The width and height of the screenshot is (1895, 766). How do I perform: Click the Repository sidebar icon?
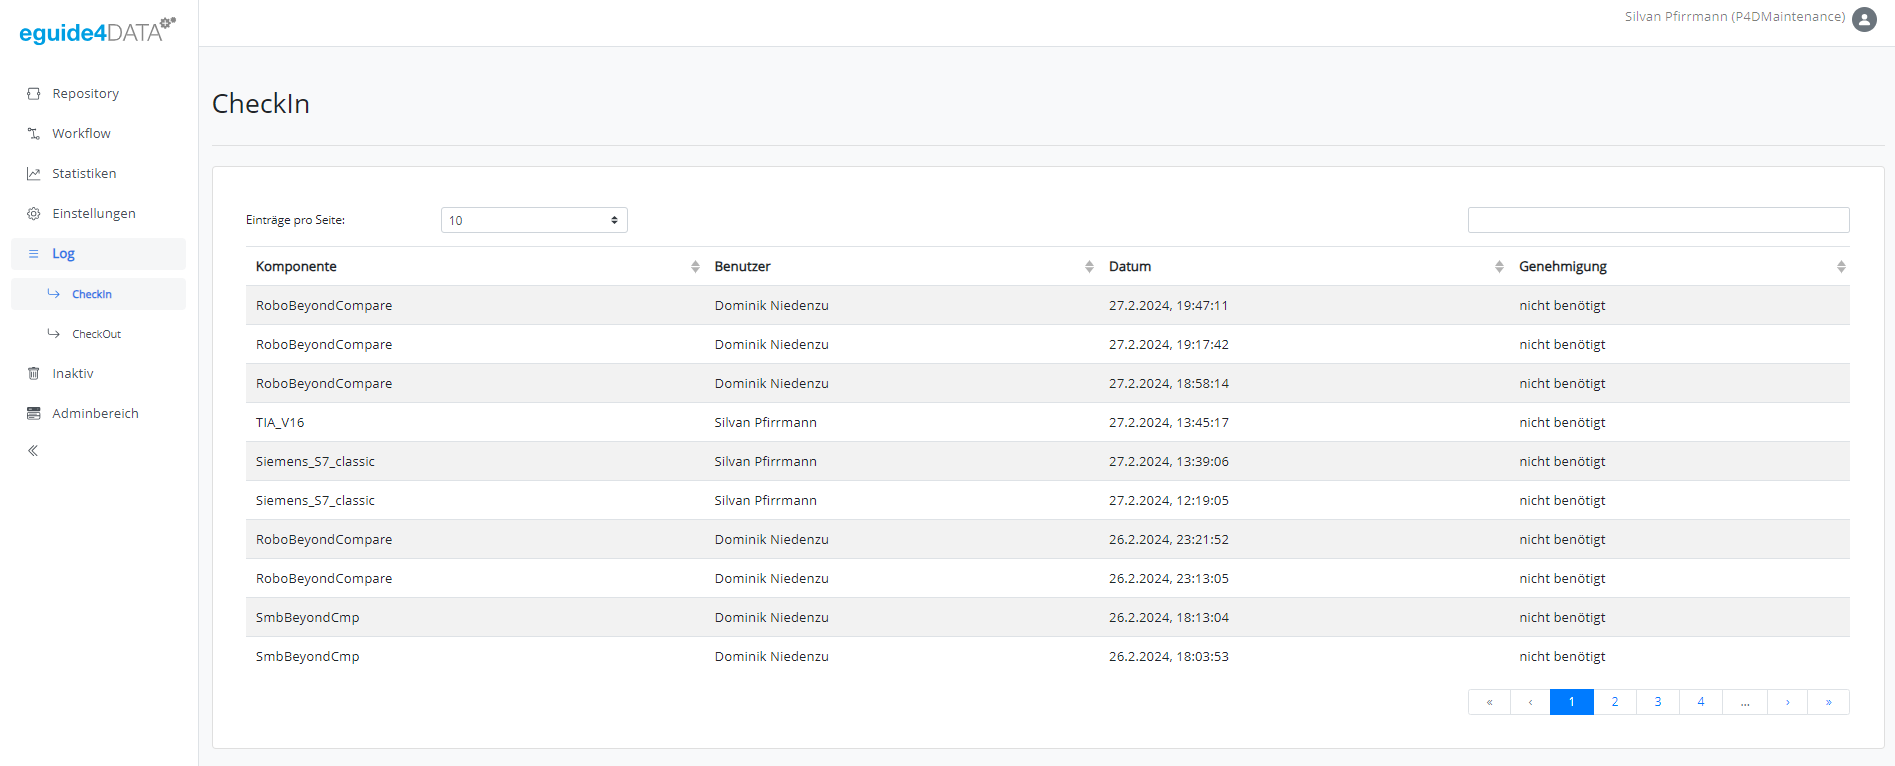coord(34,94)
